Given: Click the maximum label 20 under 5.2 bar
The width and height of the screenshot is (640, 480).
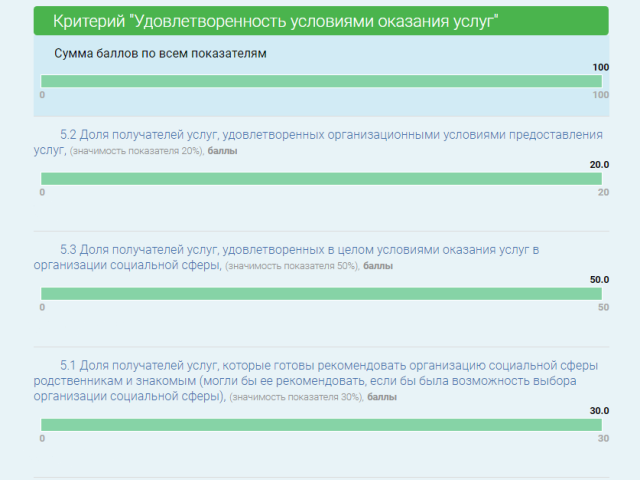Looking at the screenshot, I should [604, 193].
